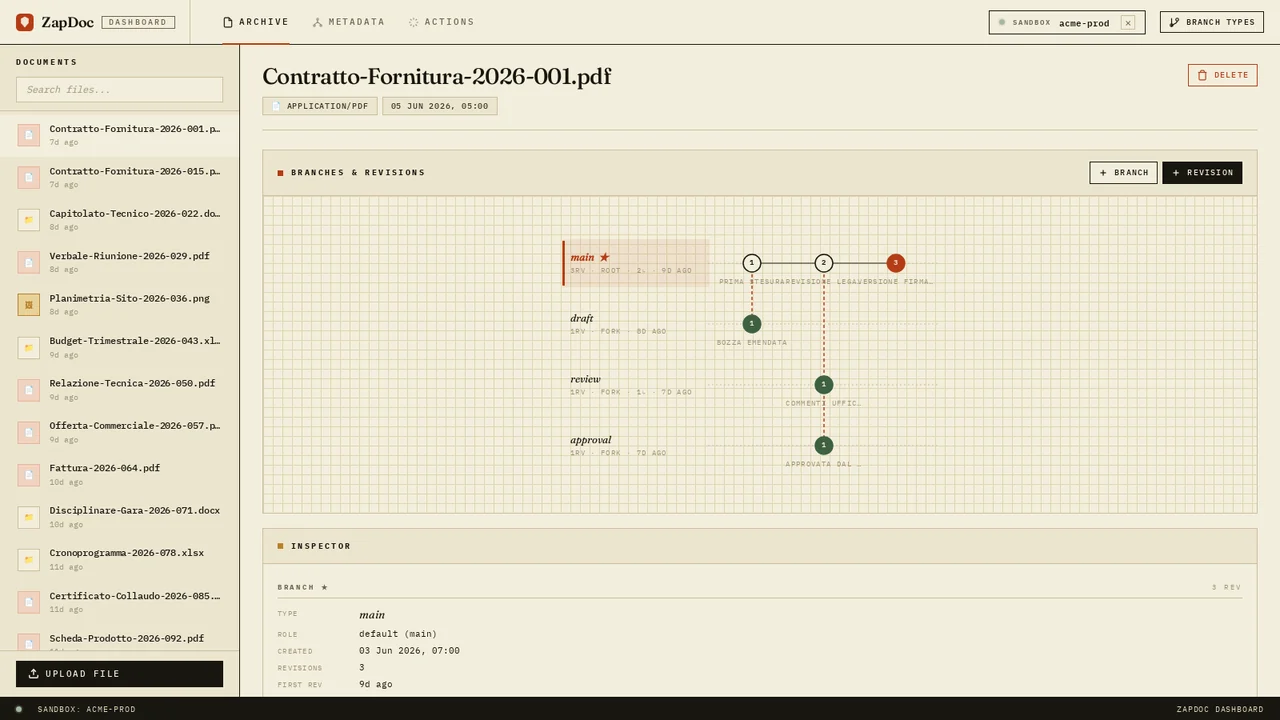Click file icon of Certificato-Collaudo-2026-085
The image size is (1280, 720).
pyautogui.click(x=29, y=601)
